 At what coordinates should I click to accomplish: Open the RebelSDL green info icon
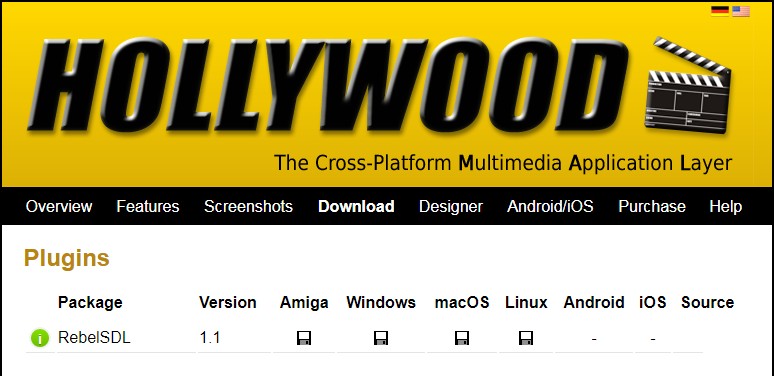point(40,338)
